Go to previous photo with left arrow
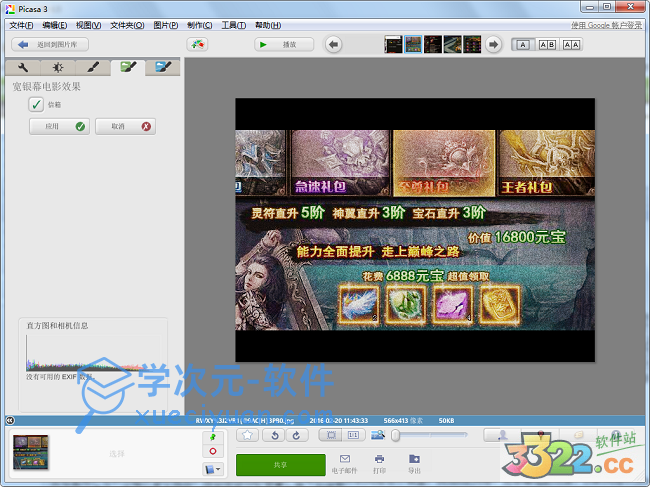Screen dimensions: 650x487 (x=333, y=44)
